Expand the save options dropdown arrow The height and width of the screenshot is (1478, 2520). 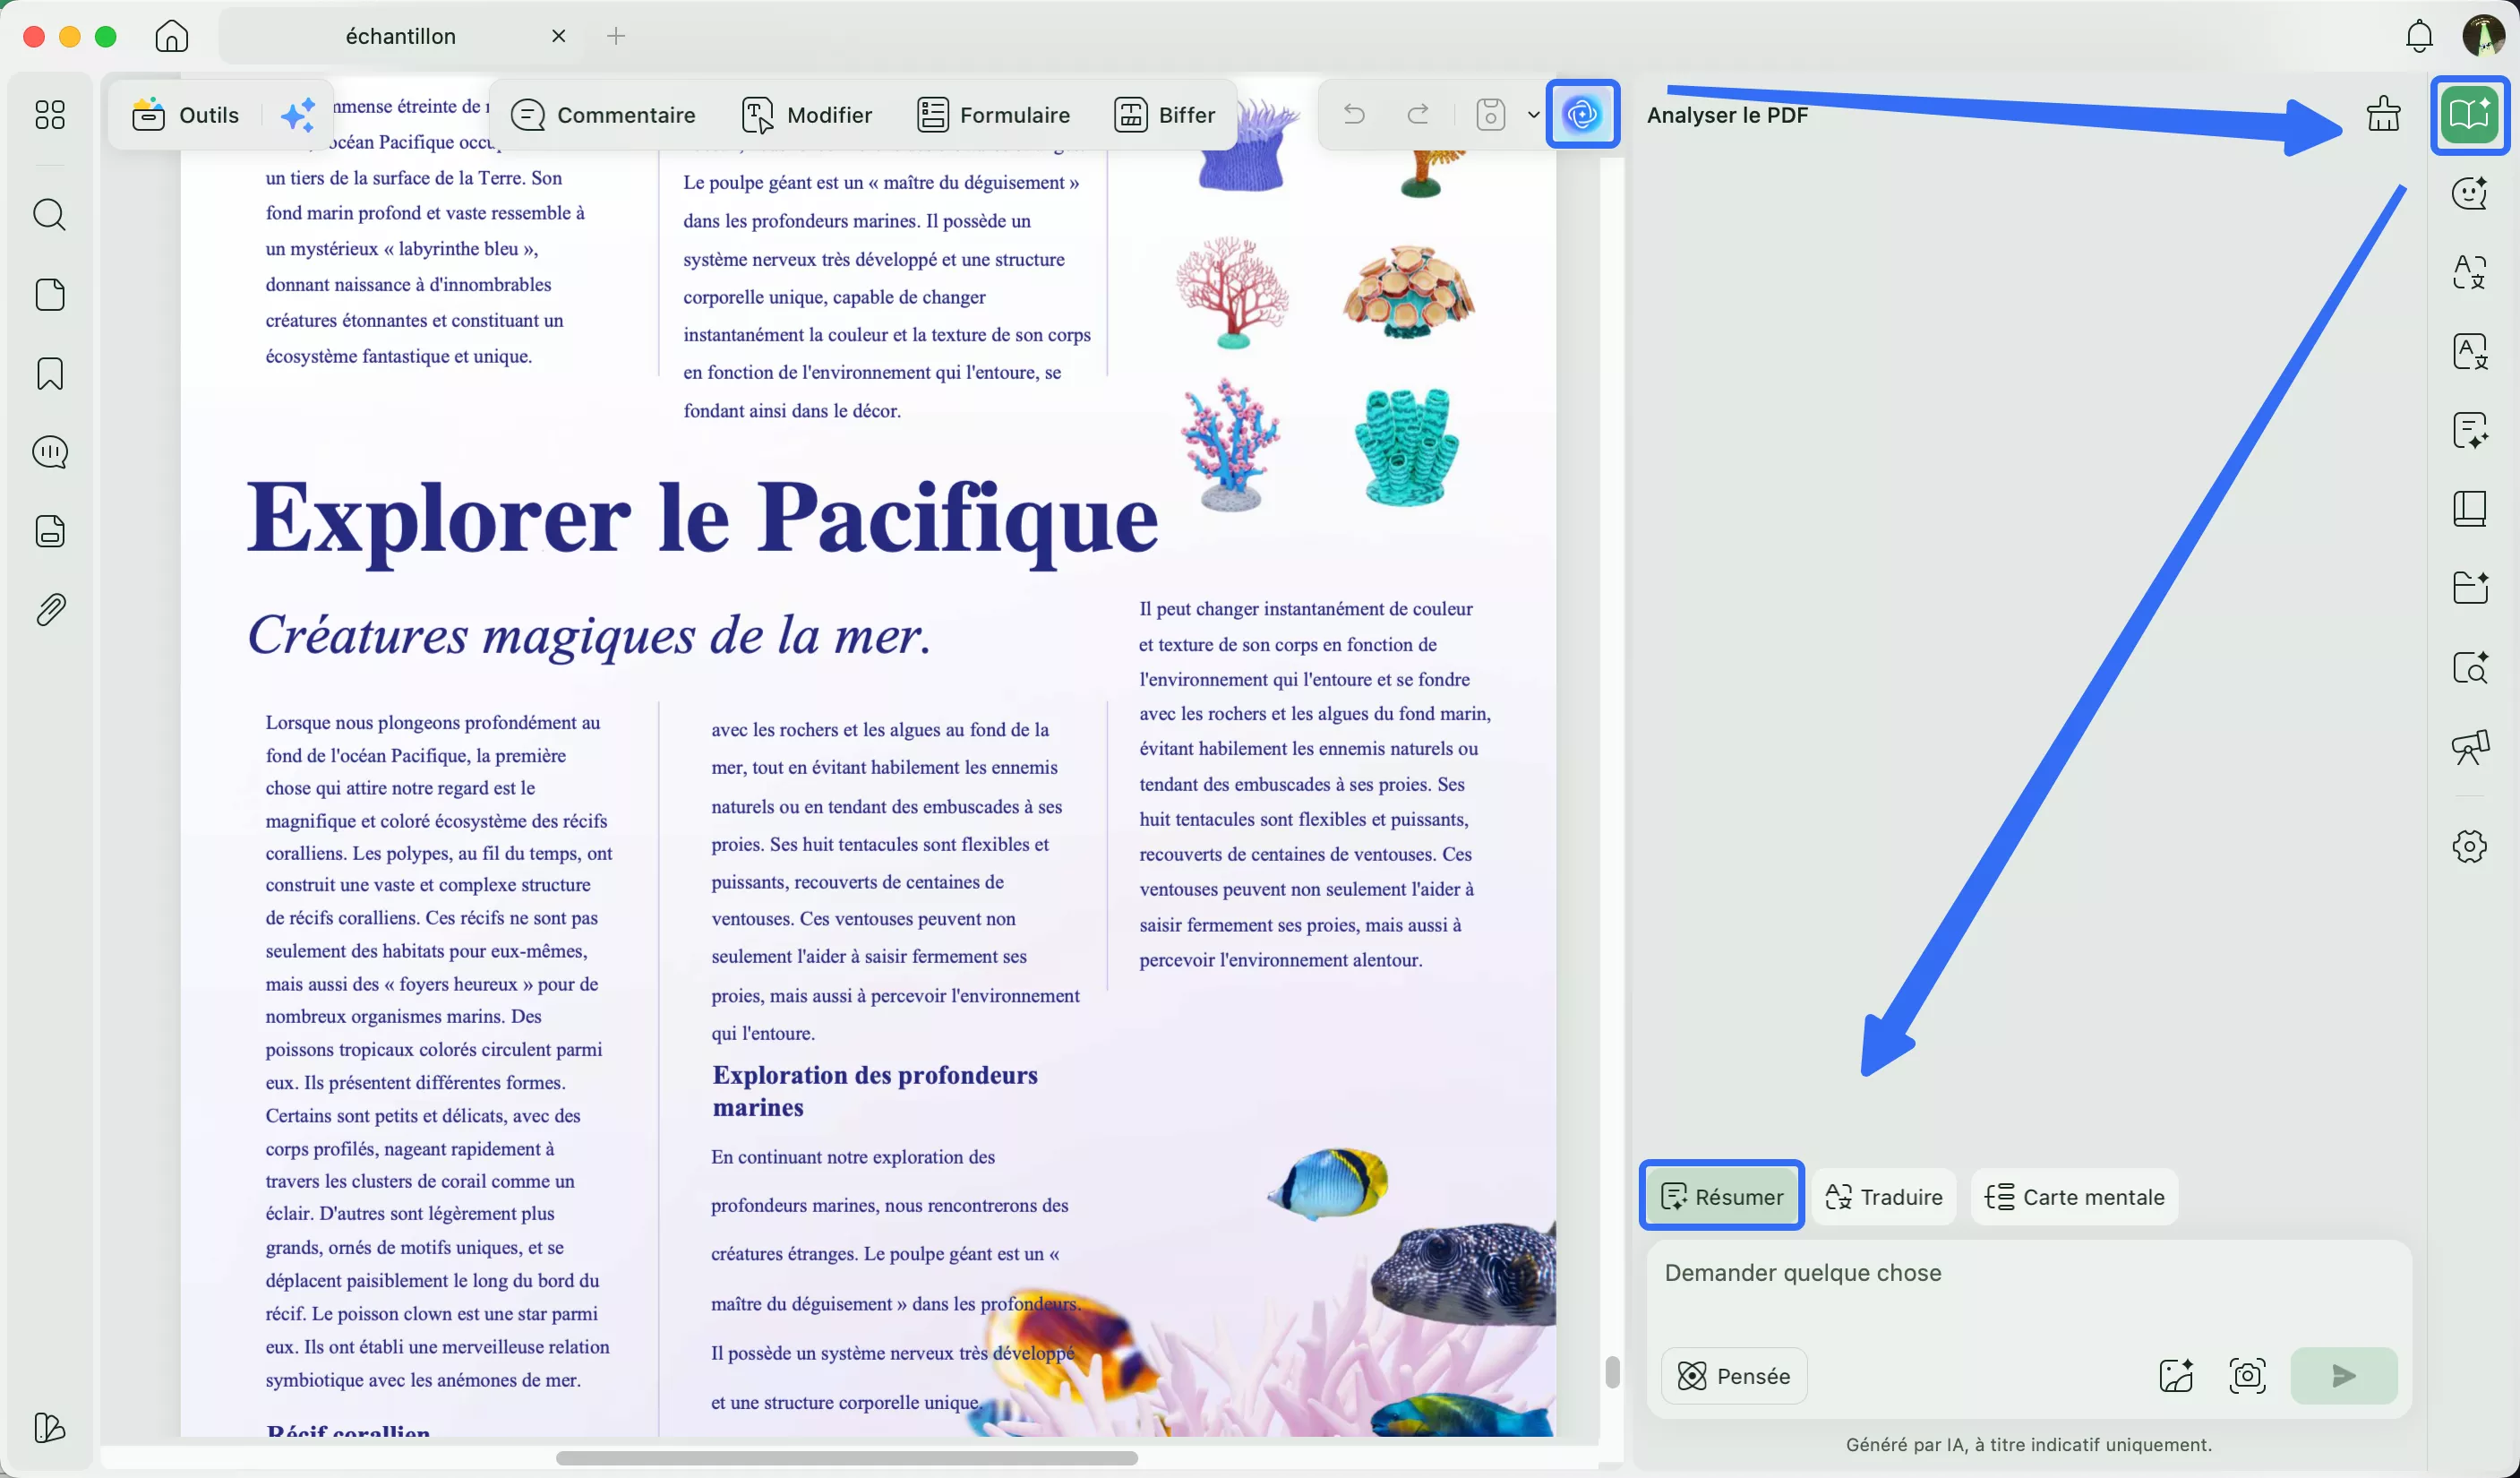pos(1533,115)
